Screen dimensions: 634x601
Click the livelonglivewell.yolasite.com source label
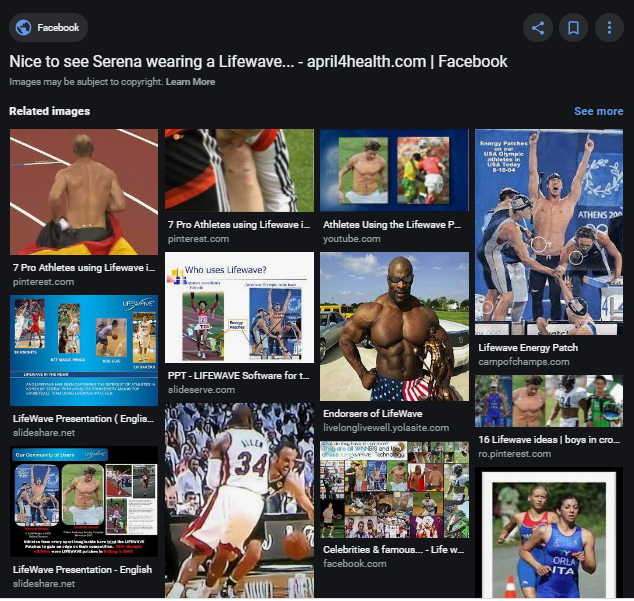(x=386, y=427)
